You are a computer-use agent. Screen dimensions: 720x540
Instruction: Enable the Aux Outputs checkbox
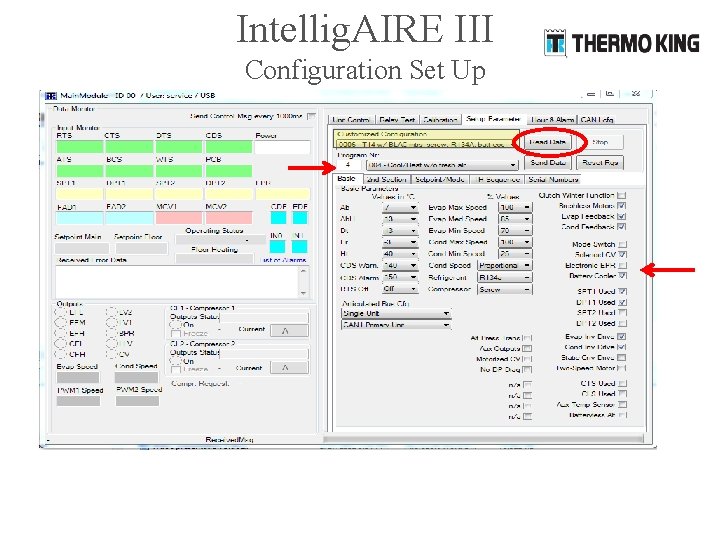point(527,349)
